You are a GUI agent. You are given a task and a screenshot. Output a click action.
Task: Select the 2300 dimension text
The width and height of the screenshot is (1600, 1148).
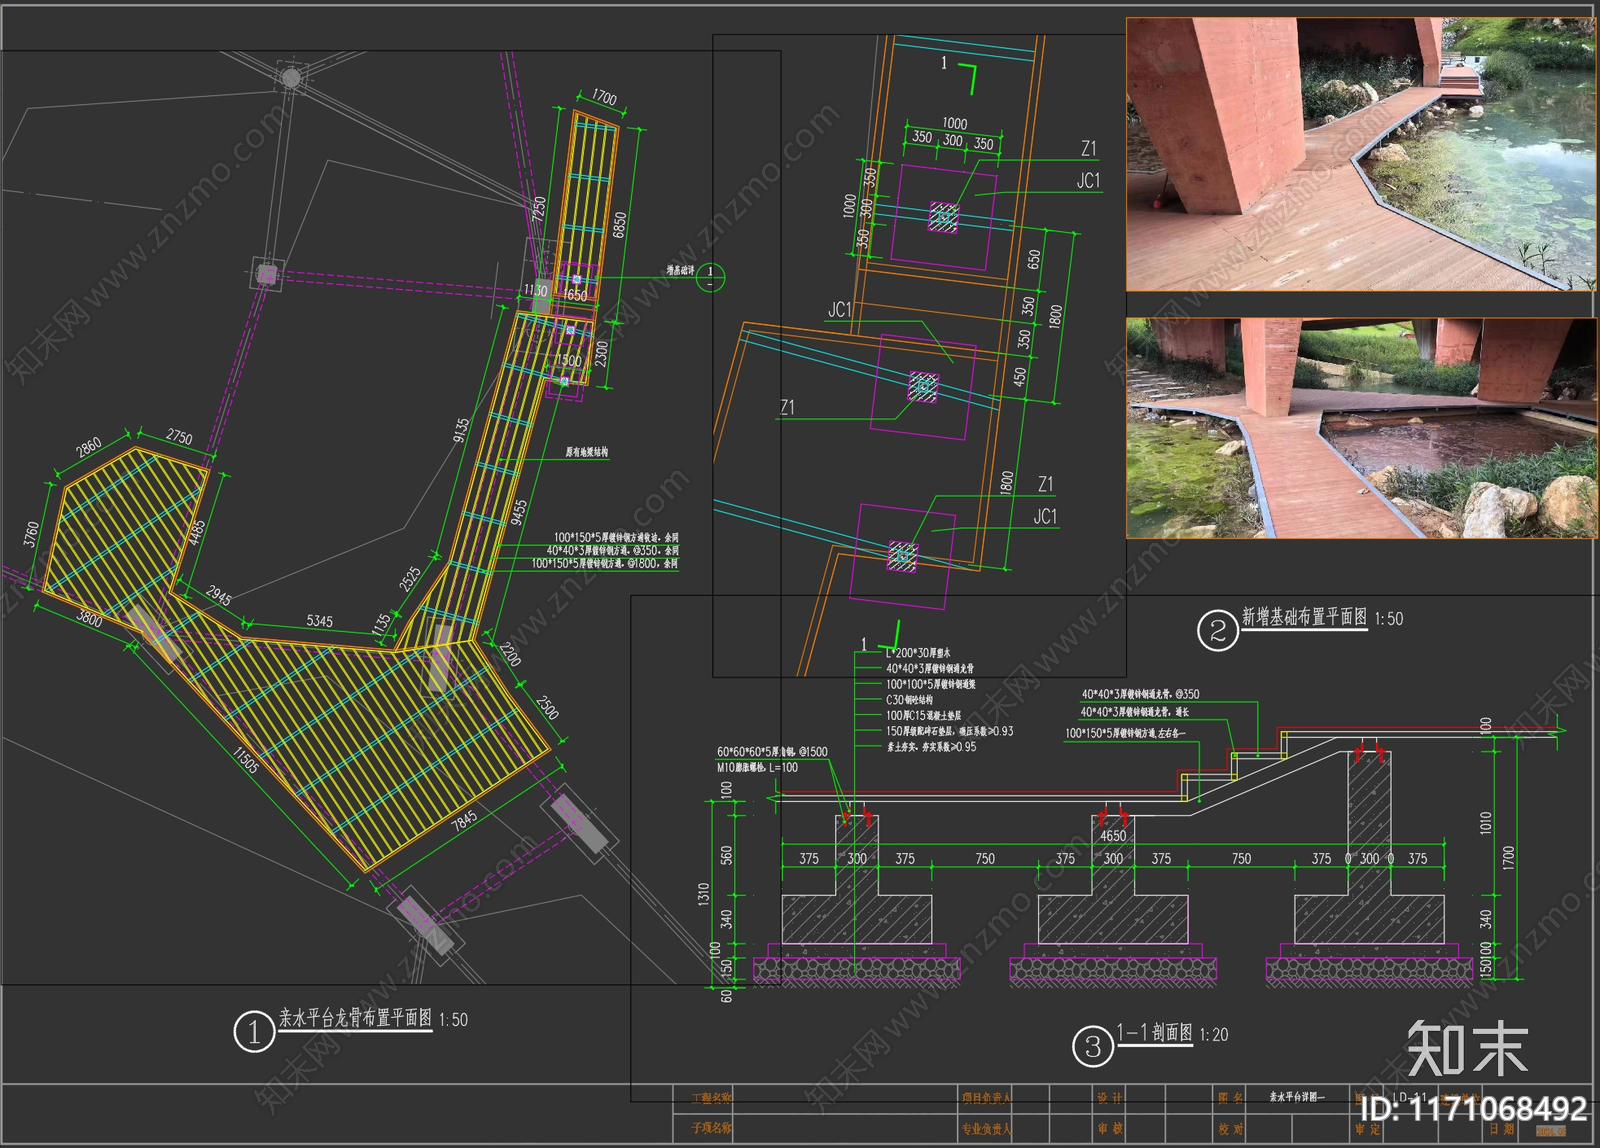(x=601, y=354)
